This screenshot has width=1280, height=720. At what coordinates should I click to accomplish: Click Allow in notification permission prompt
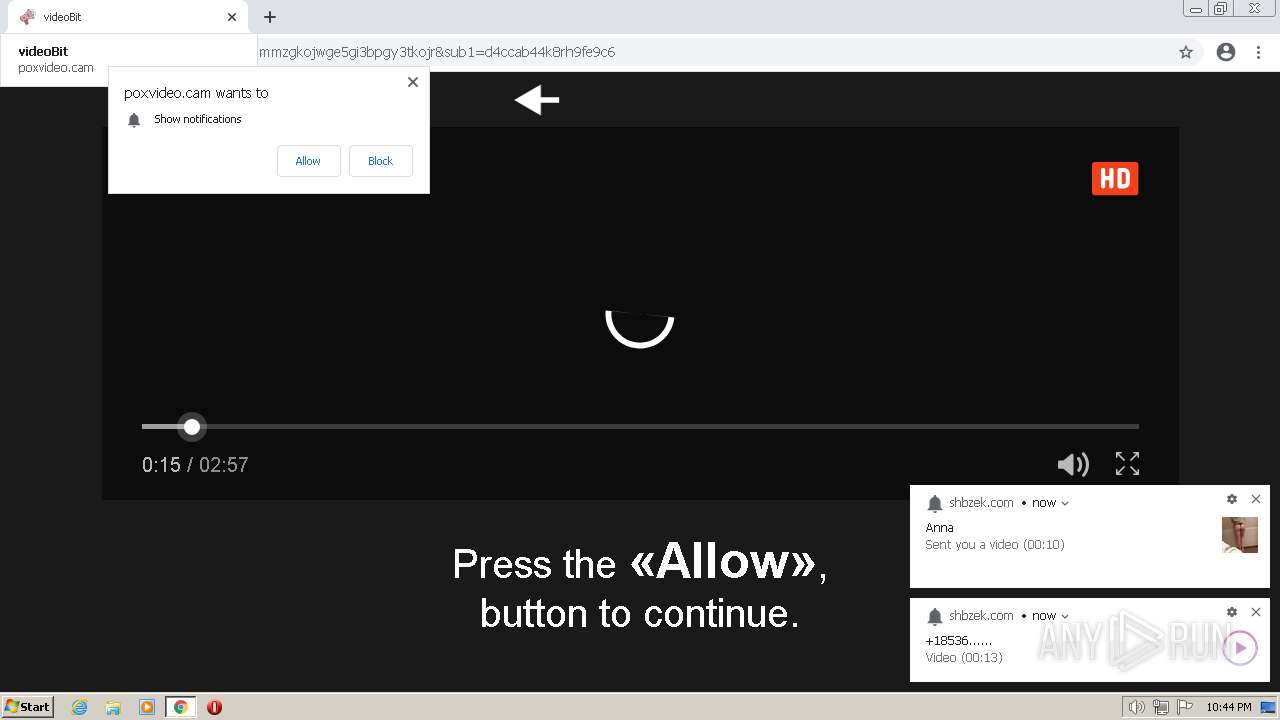(308, 161)
